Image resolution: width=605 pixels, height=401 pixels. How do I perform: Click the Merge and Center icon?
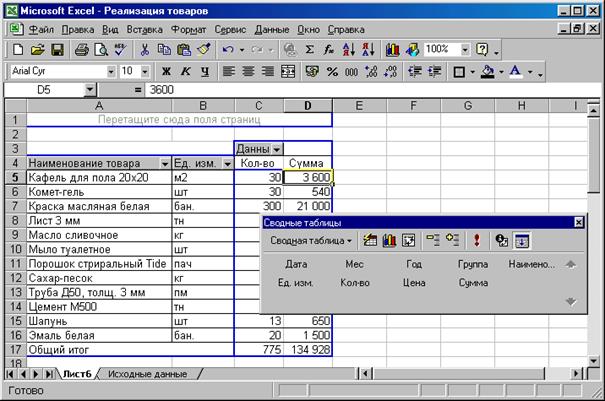click(289, 72)
